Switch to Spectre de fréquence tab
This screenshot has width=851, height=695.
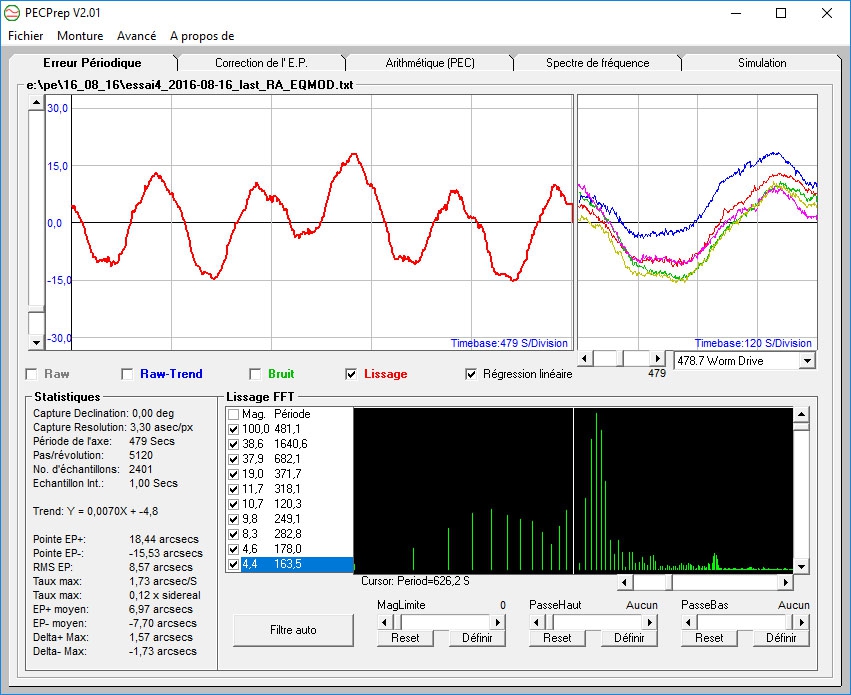click(x=598, y=63)
